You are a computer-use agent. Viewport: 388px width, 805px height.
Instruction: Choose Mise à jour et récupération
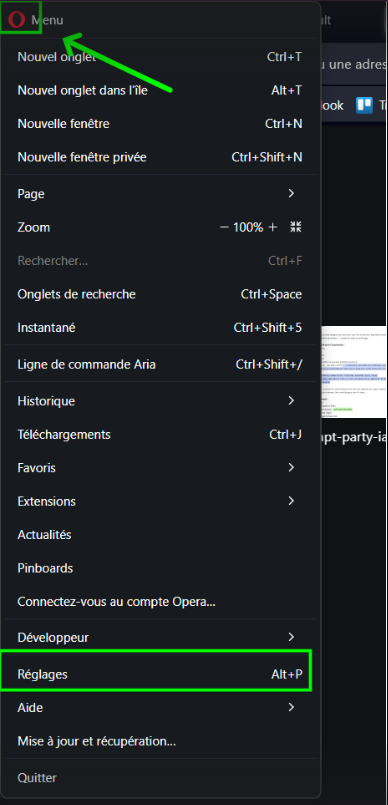pos(161,741)
